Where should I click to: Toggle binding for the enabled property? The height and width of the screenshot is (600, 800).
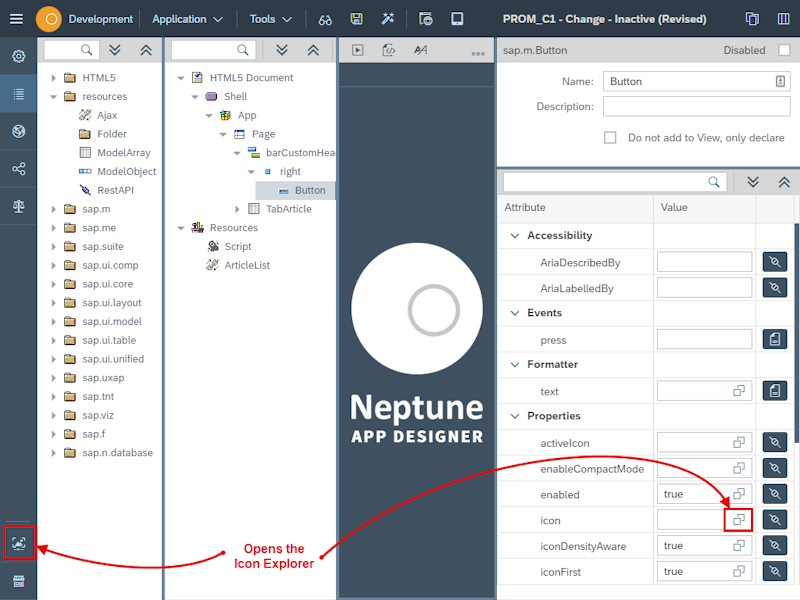pos(775,494)
